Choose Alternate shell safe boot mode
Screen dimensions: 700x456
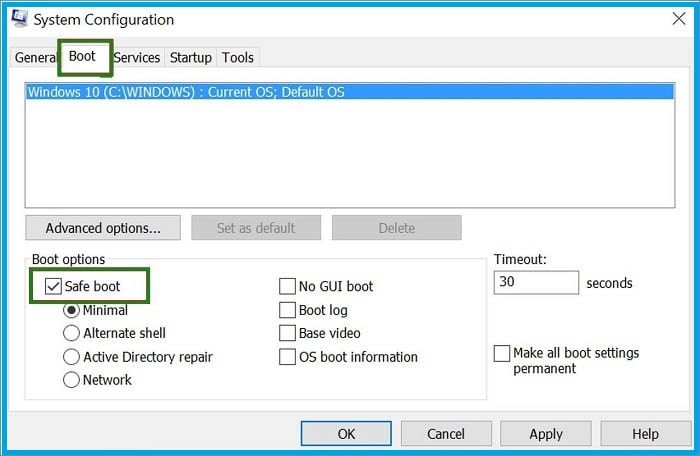[x=72, y=333]
